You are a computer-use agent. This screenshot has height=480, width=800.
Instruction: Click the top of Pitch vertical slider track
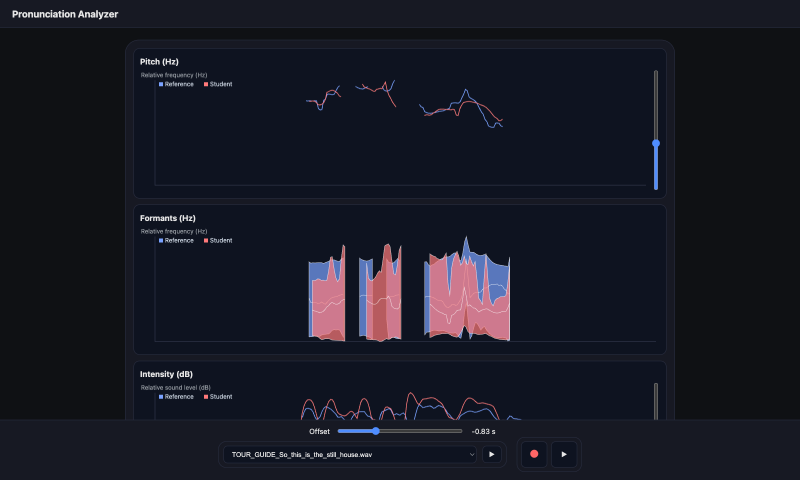(656, 73)
